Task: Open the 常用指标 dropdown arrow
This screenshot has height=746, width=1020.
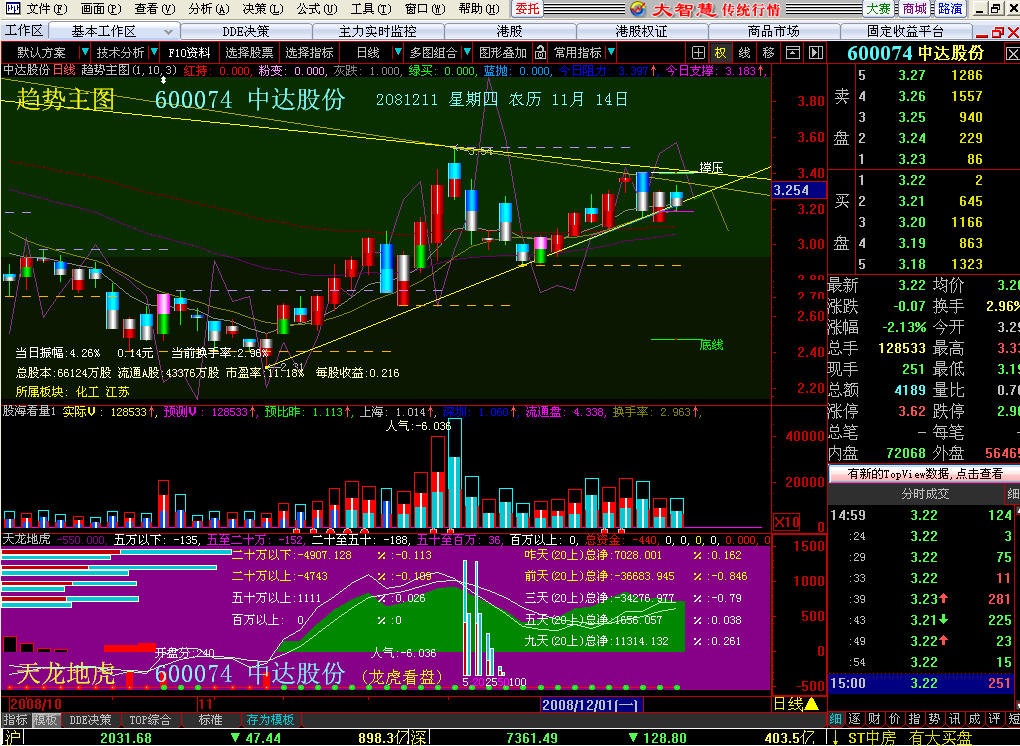Action: pyautogui.click(x=611, y=52)
